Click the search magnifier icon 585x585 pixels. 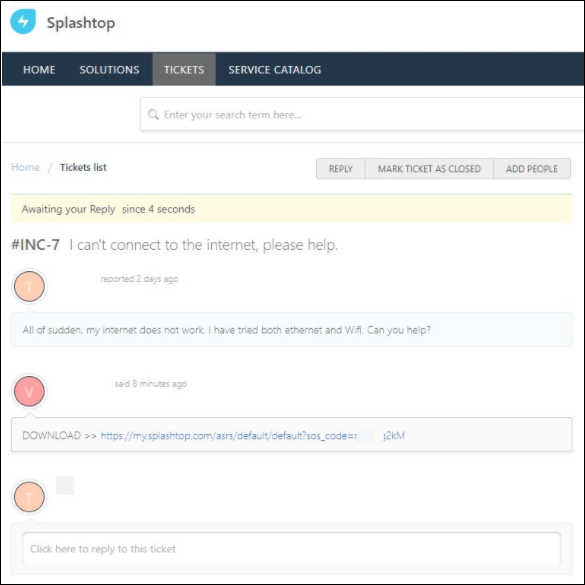point(153,115)
